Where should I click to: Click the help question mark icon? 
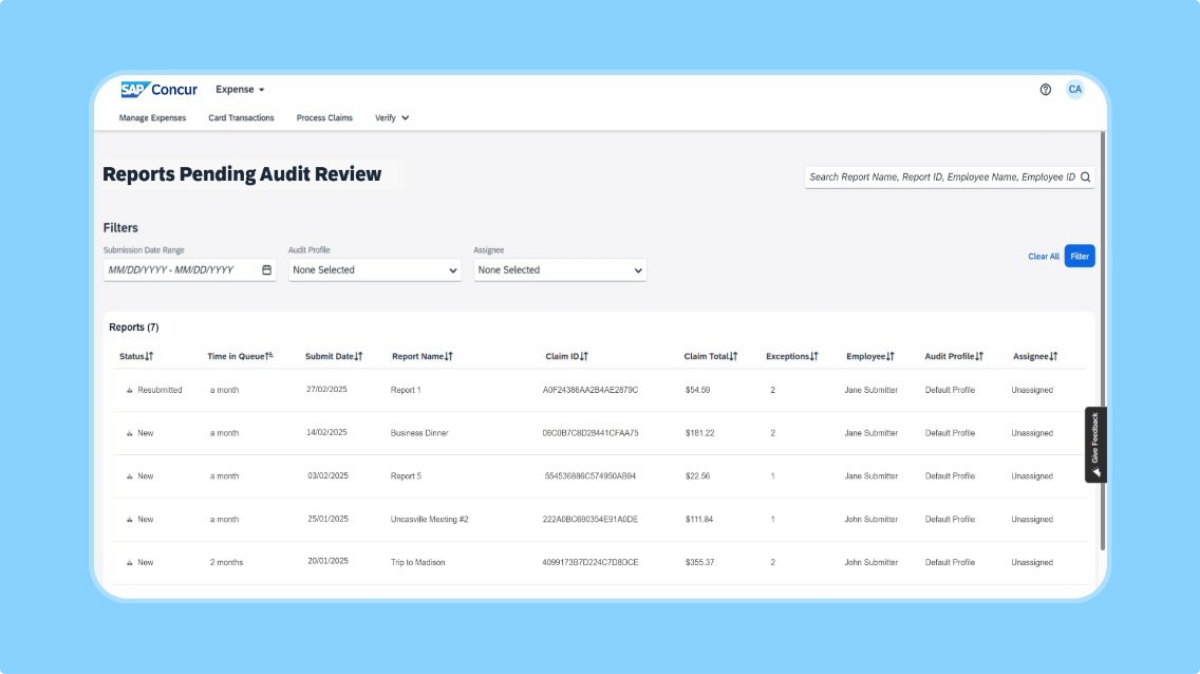(1045, 89)
